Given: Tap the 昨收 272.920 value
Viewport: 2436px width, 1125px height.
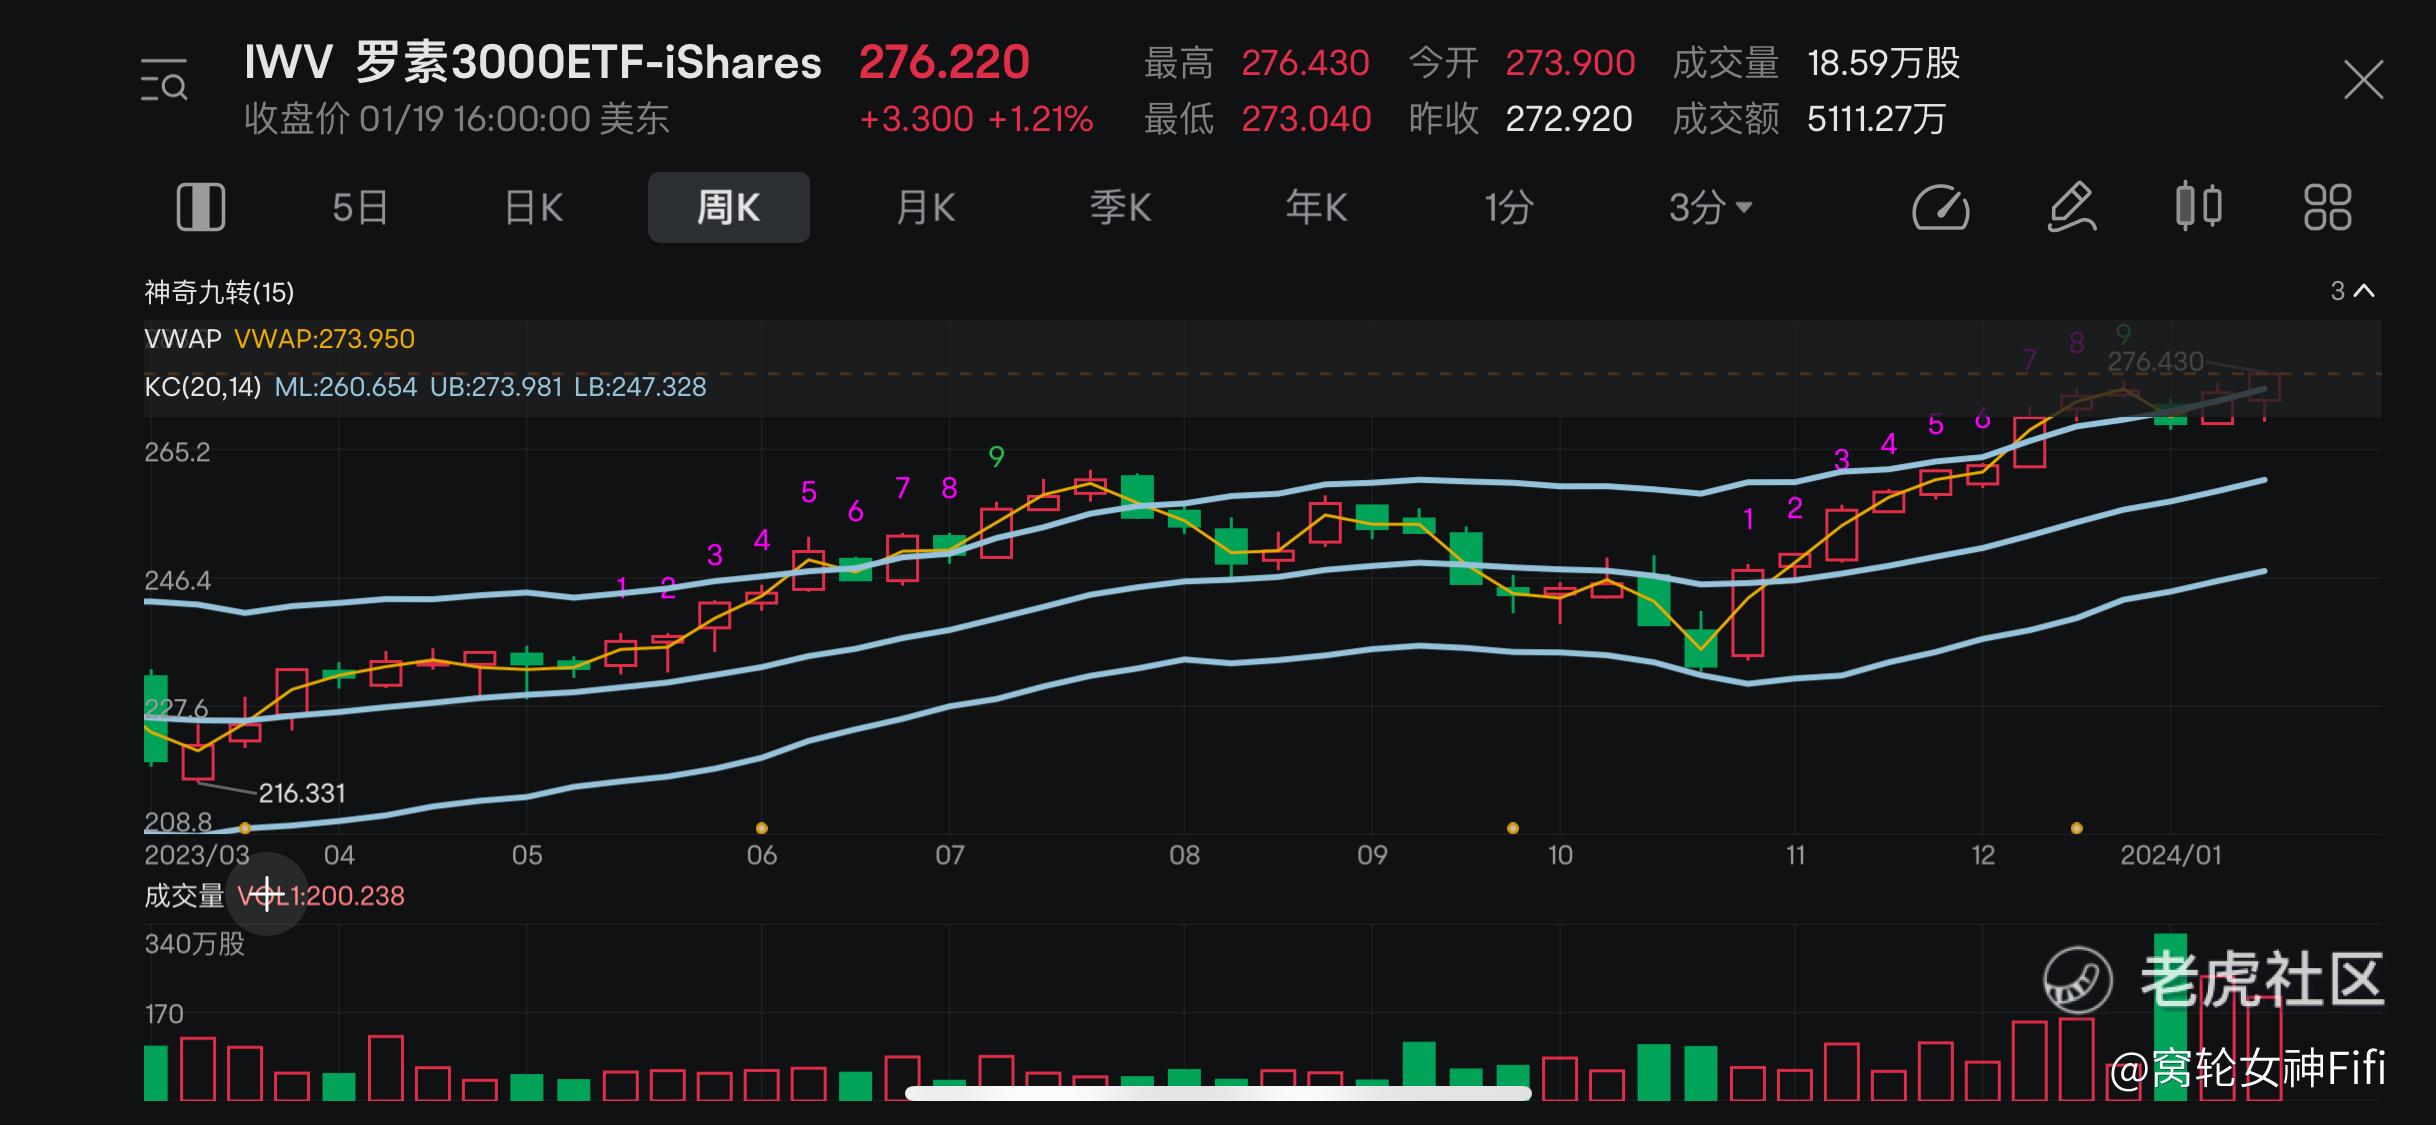Looking at the screenshot, I should click(1569, 119).
